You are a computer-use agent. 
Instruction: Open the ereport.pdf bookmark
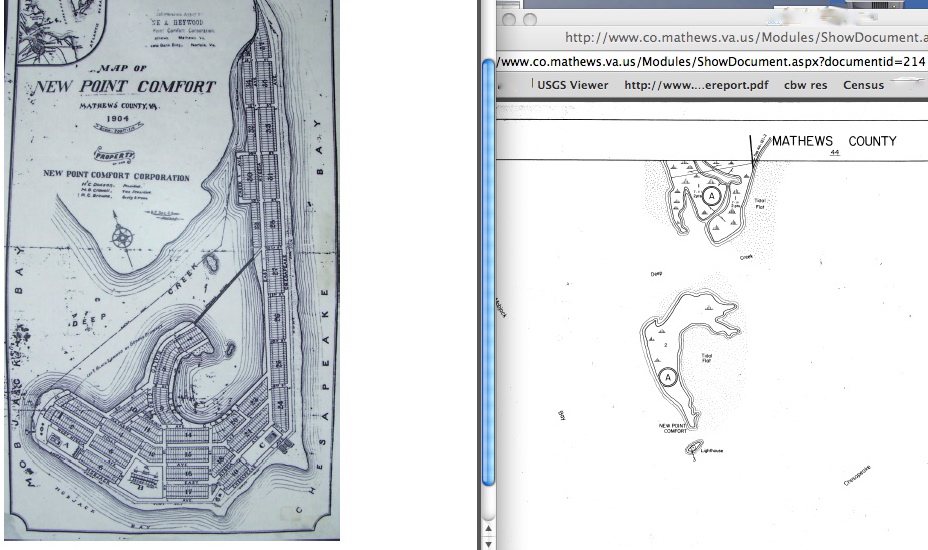click(x=696, y=85)
